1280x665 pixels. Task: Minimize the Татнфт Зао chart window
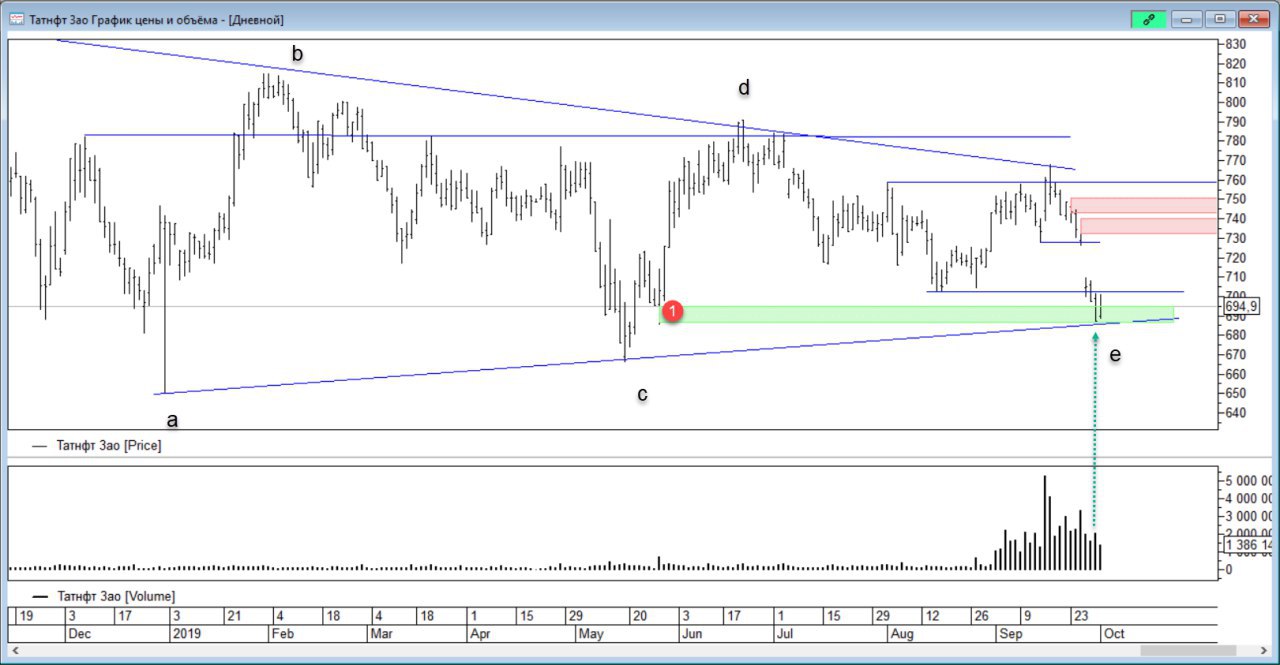(x=1187, y=18)
